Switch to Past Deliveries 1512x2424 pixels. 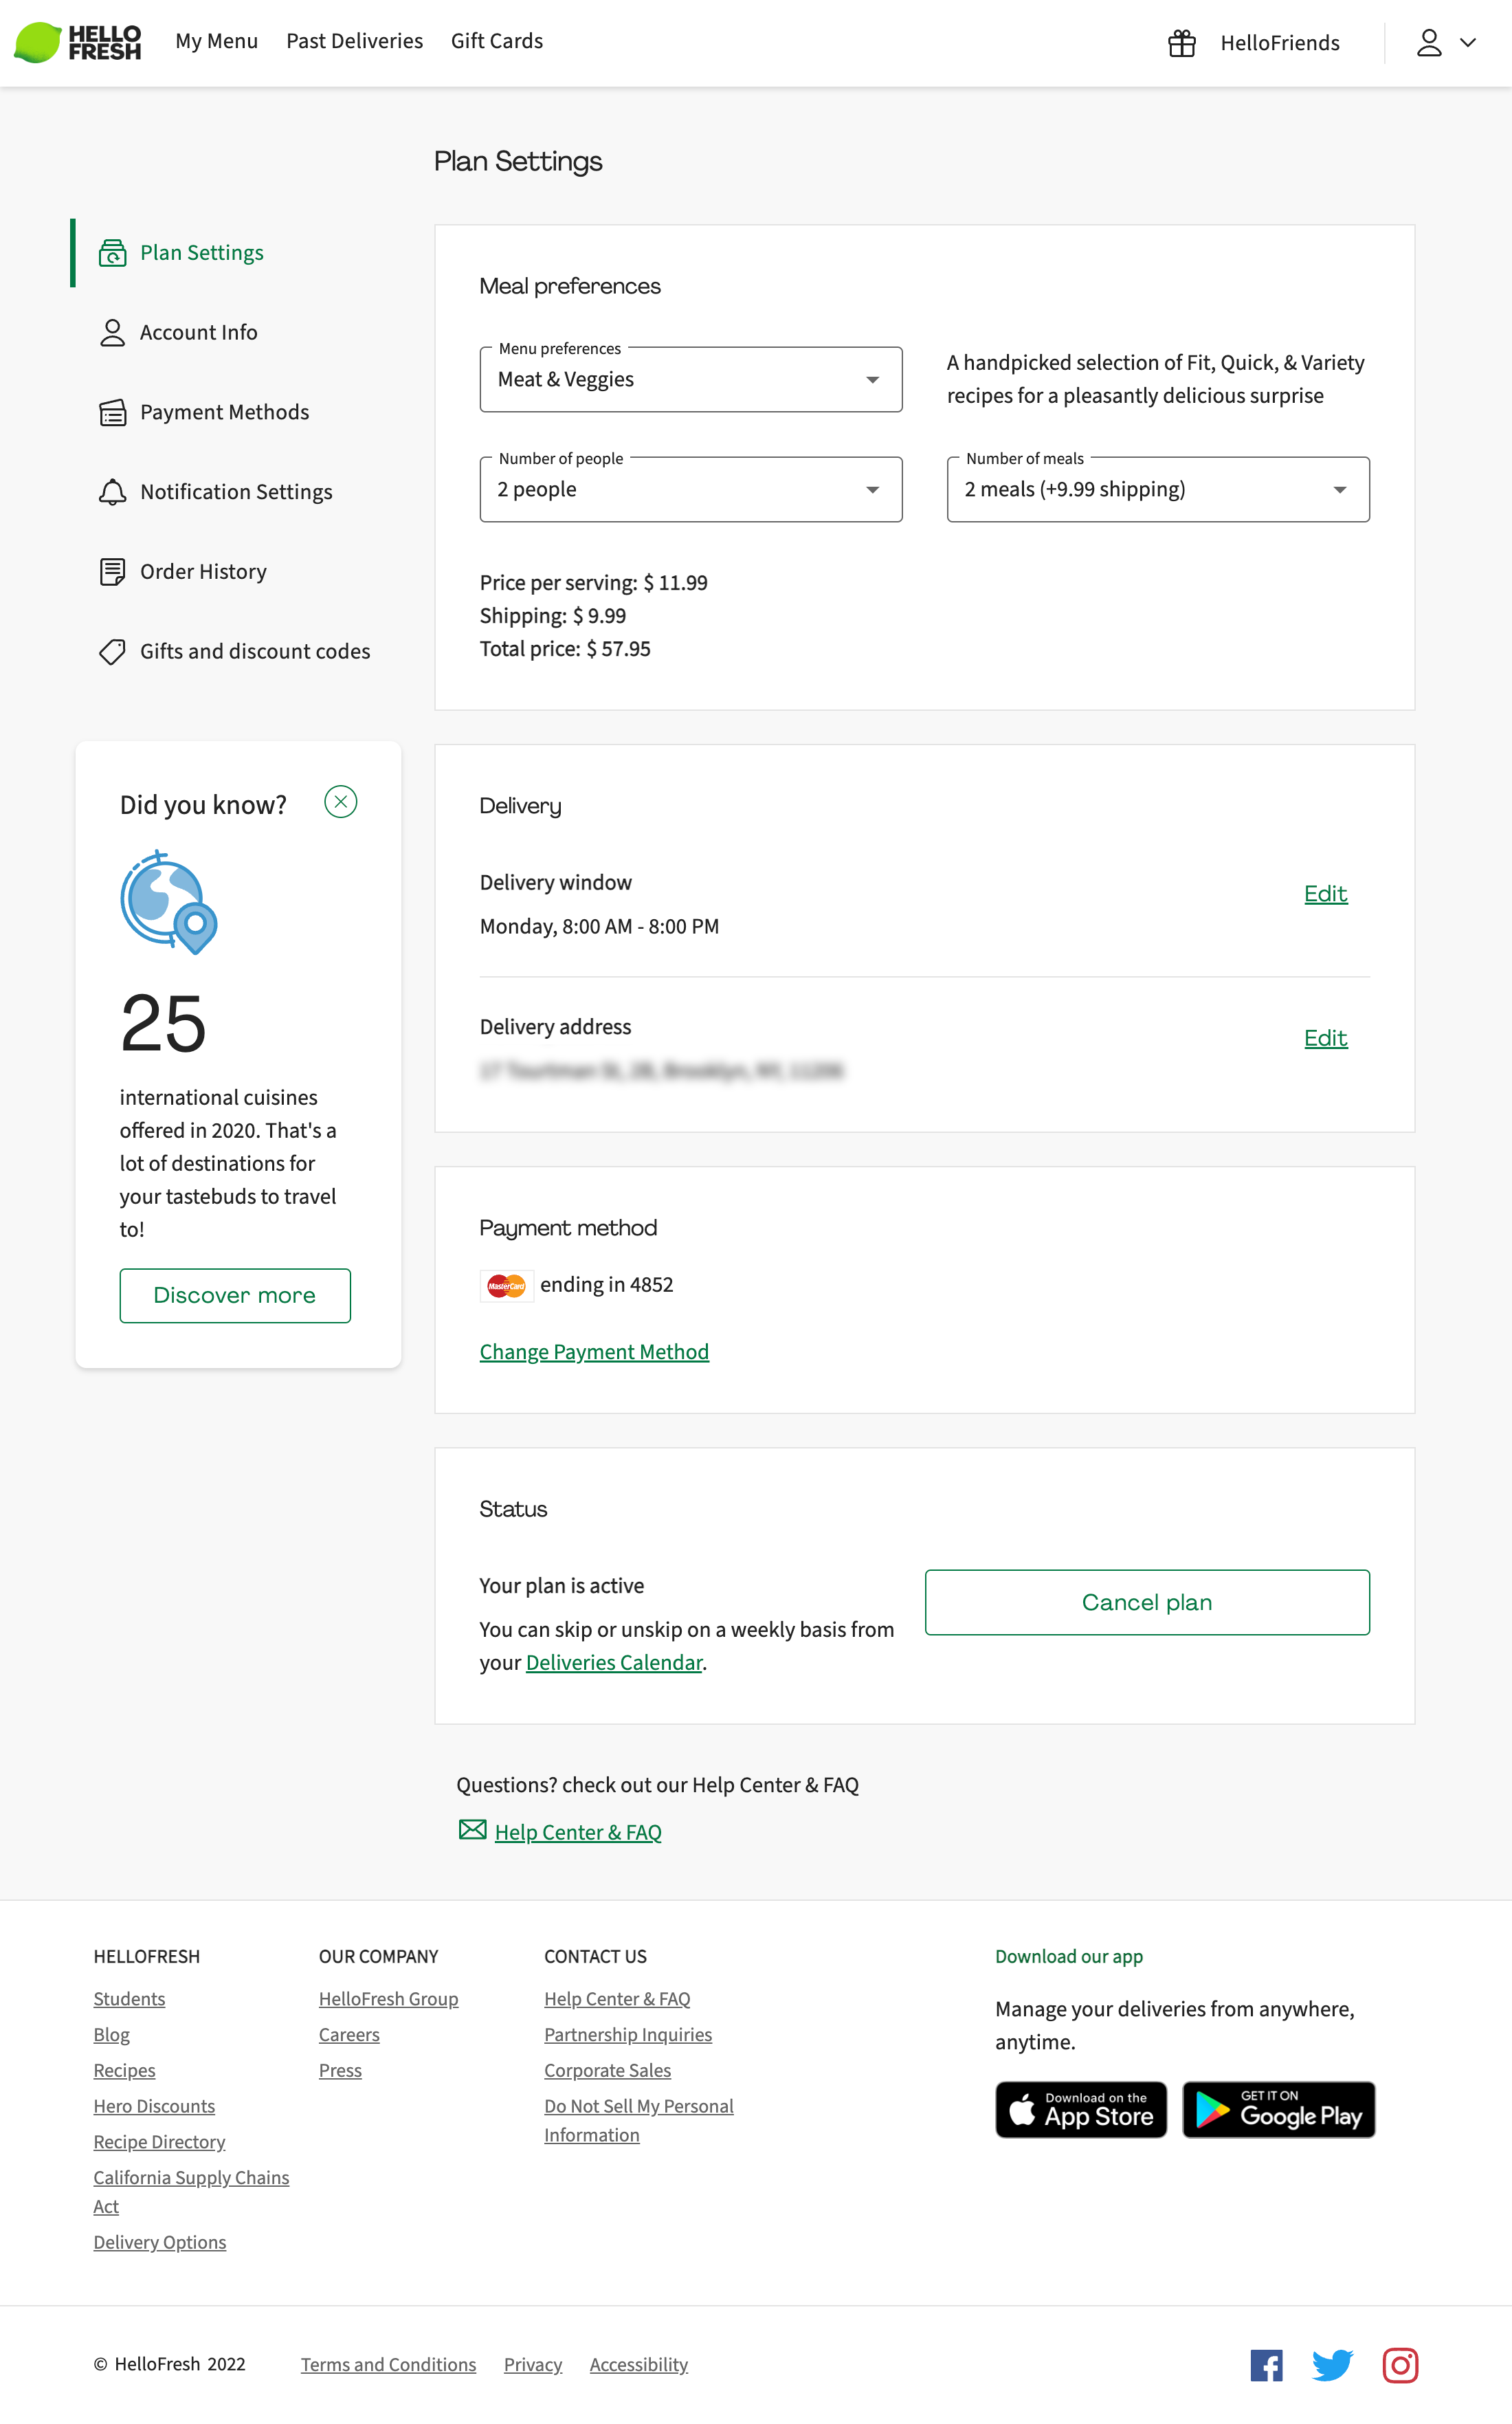(354, 41)
